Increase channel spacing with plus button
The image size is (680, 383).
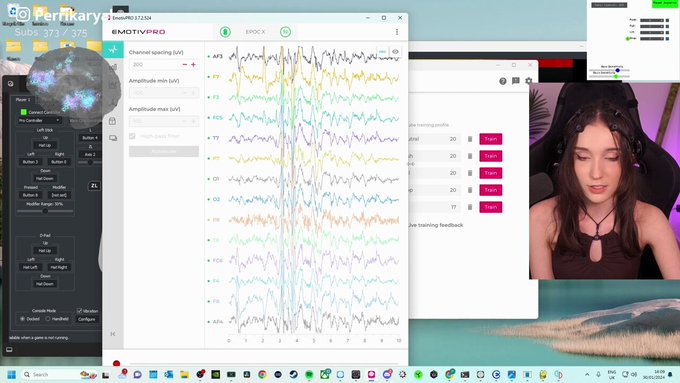tap(193, 65)
